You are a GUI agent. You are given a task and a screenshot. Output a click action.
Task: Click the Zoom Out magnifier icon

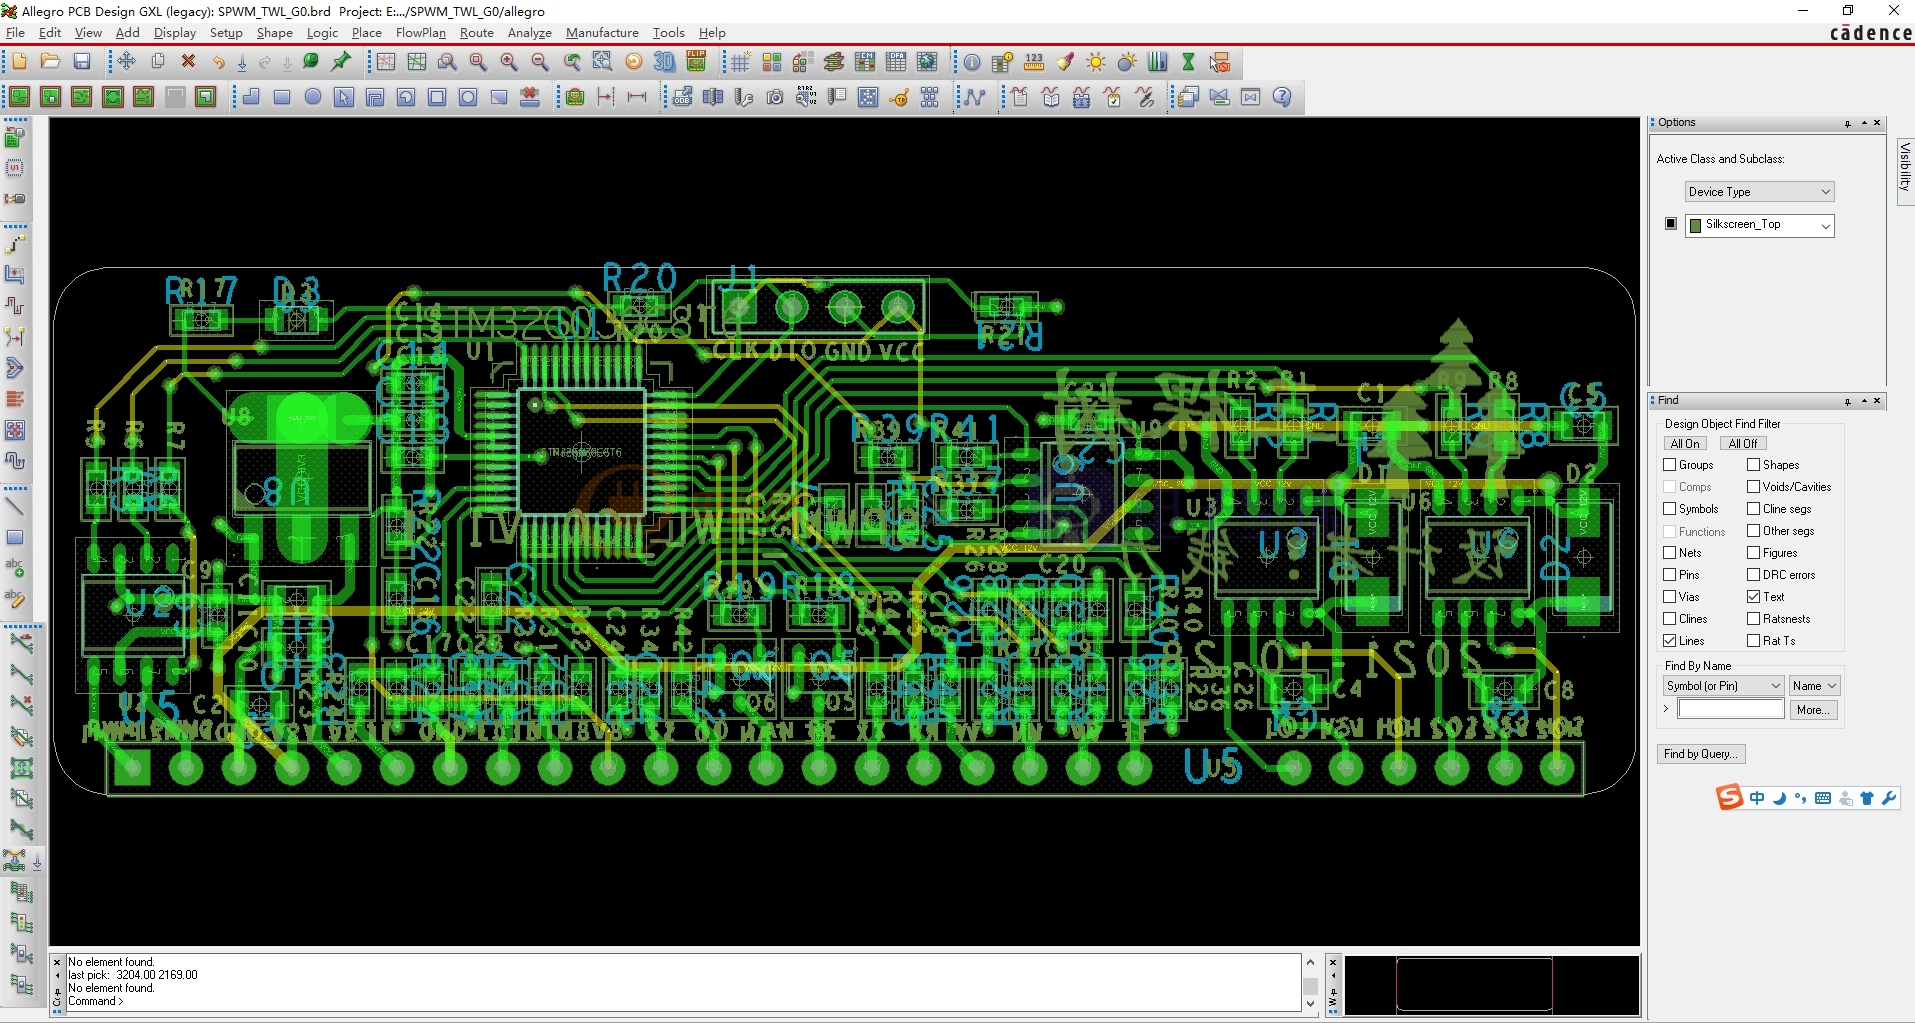point(540,62)
